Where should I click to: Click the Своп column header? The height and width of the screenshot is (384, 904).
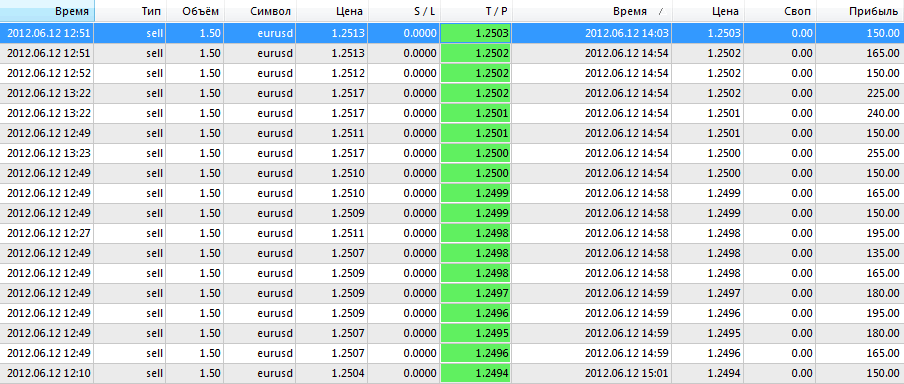pyautogui.click(x=780, y=11)
